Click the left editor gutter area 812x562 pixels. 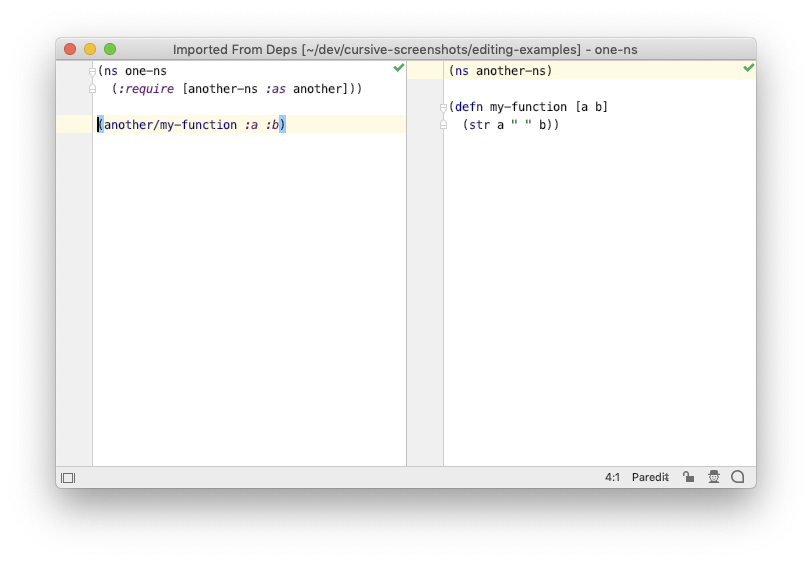coord(74,263)
